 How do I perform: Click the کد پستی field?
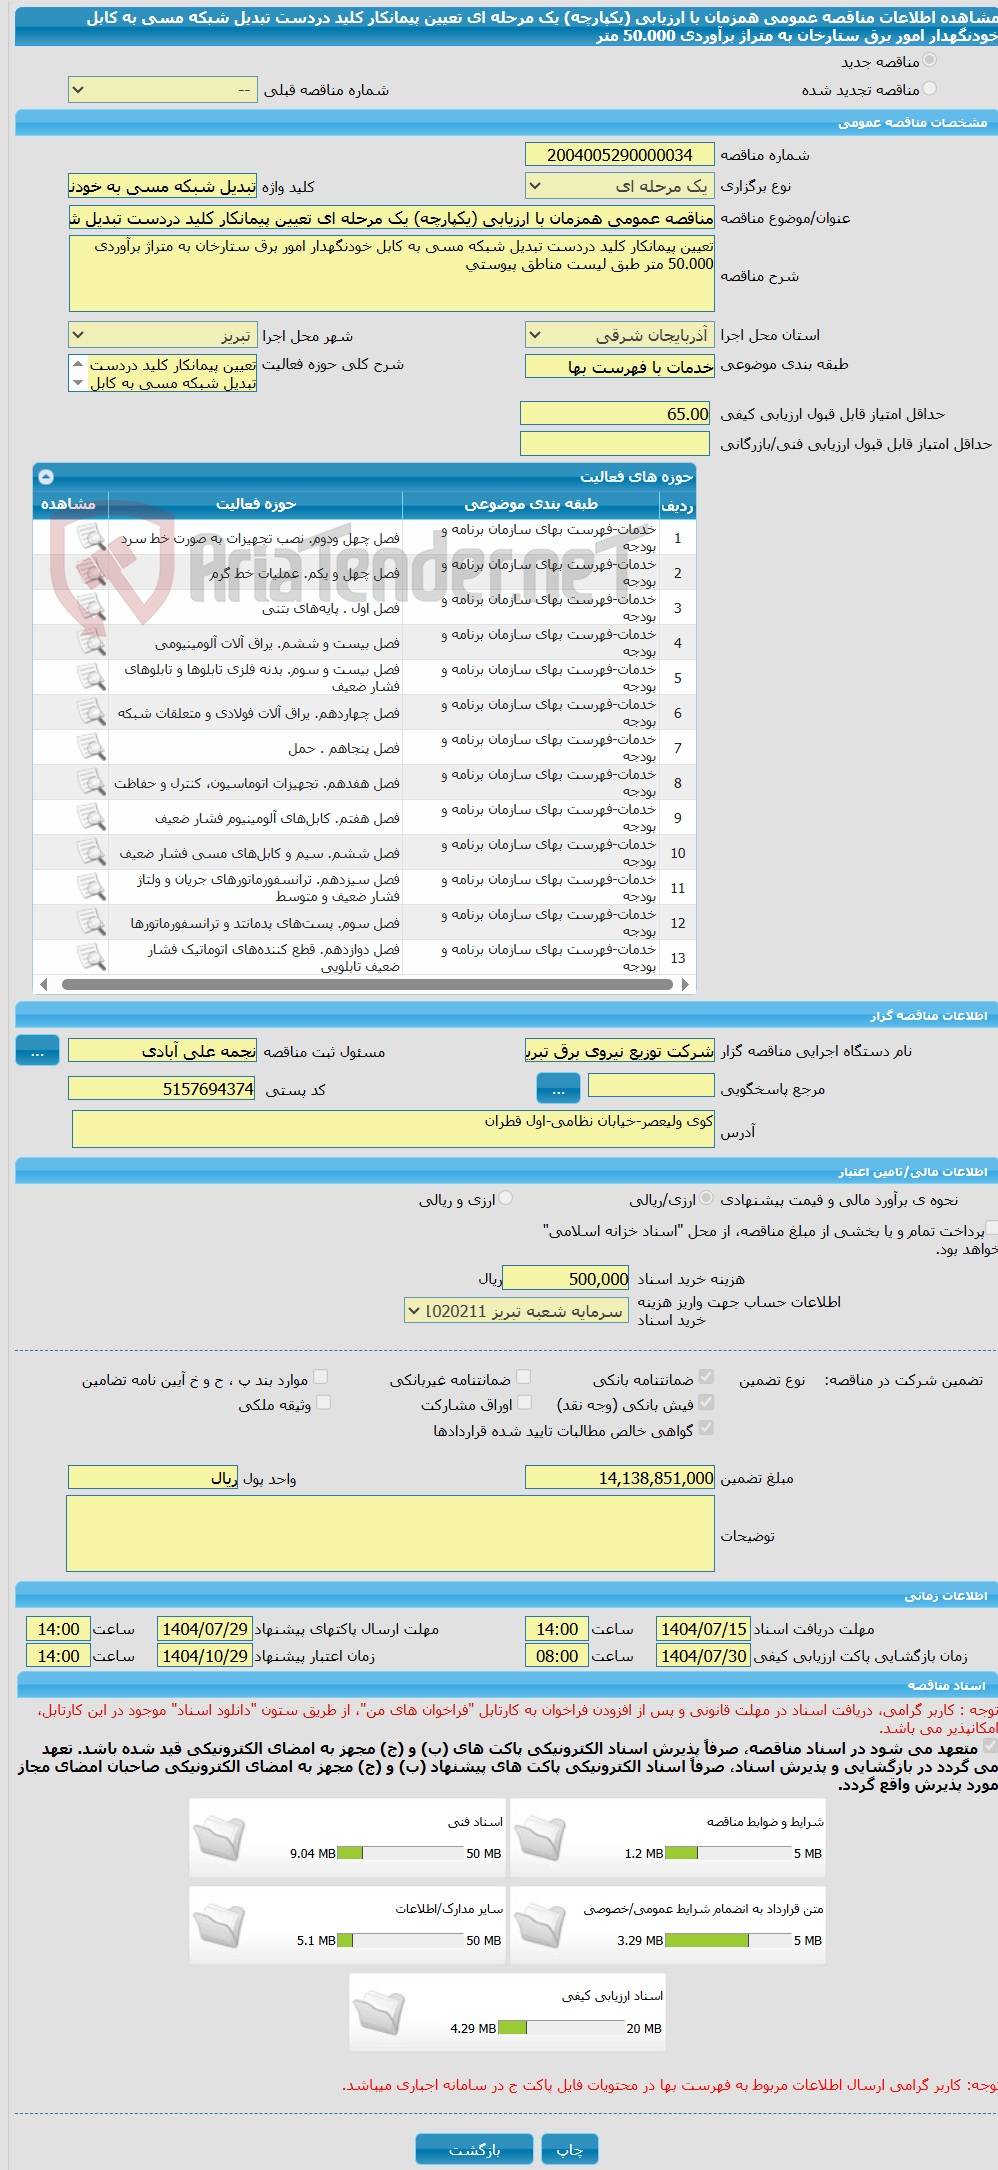click(x=162, y=1088)
